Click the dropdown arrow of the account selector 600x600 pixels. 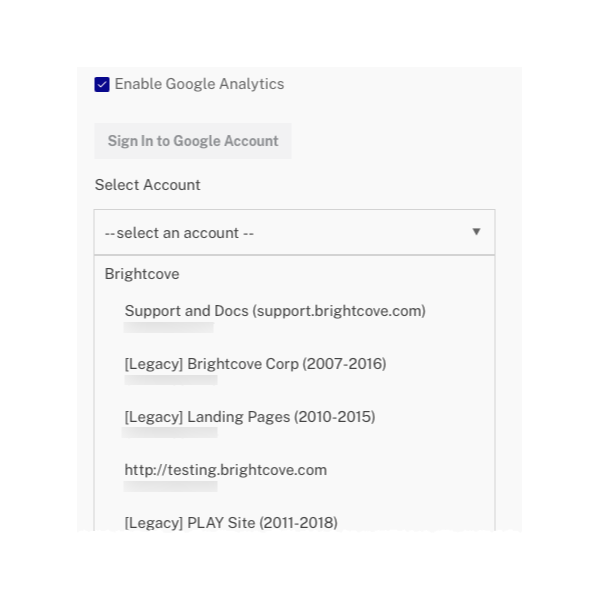click(x=476, y=232)
